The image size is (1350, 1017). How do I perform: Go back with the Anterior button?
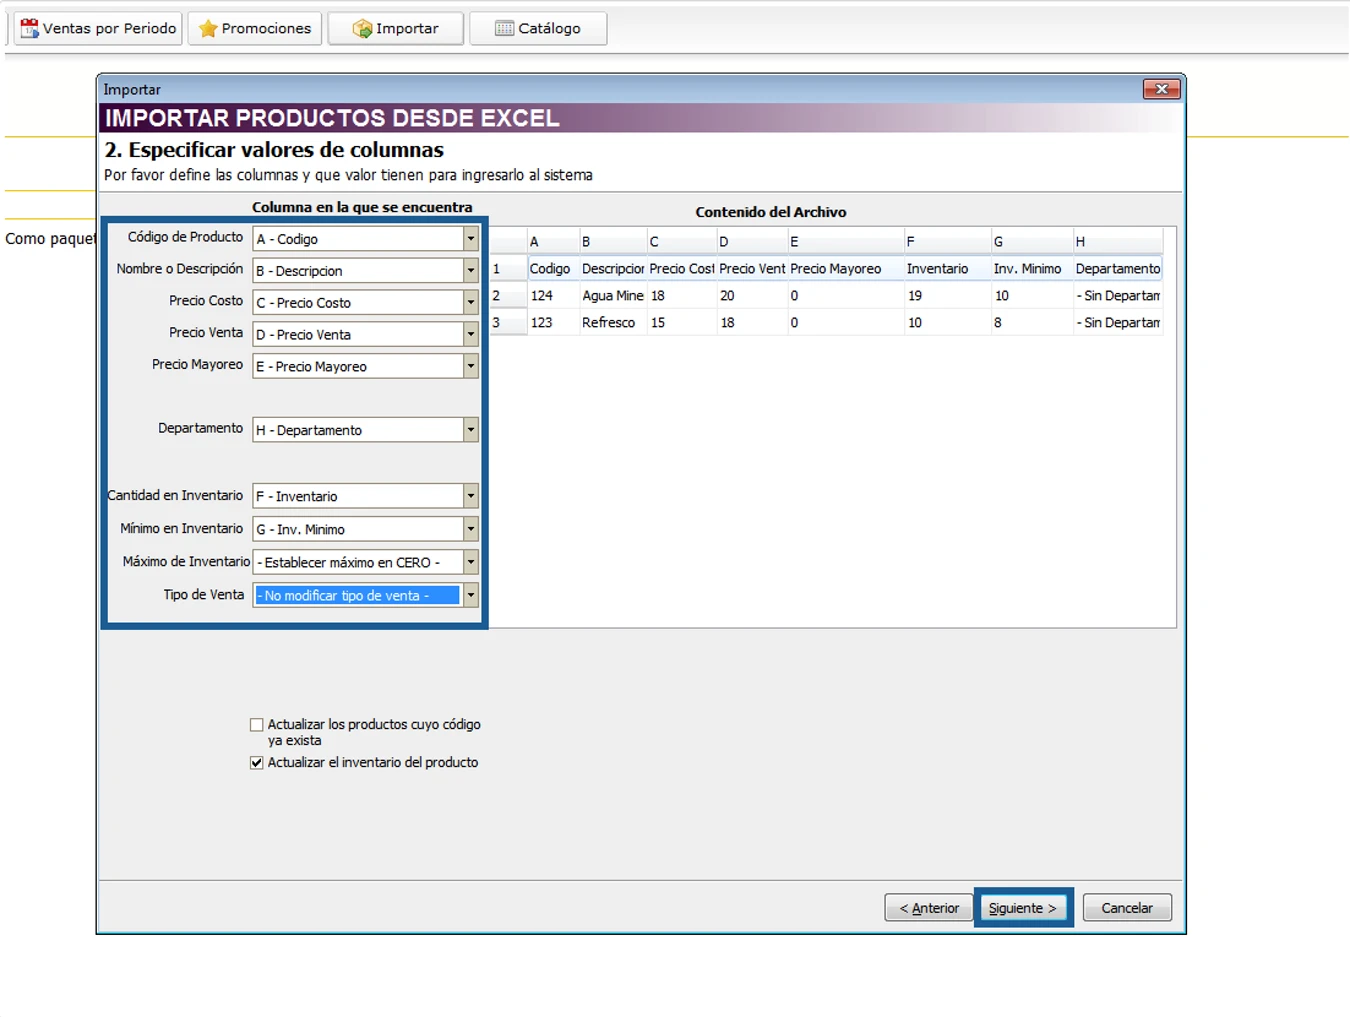click(928, 908)
